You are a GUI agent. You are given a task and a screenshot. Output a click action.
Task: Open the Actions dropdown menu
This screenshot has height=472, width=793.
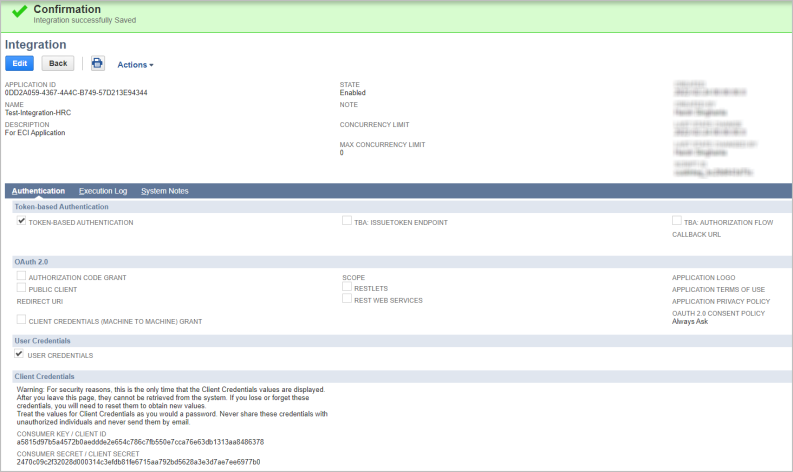click(x=135, y=65)
